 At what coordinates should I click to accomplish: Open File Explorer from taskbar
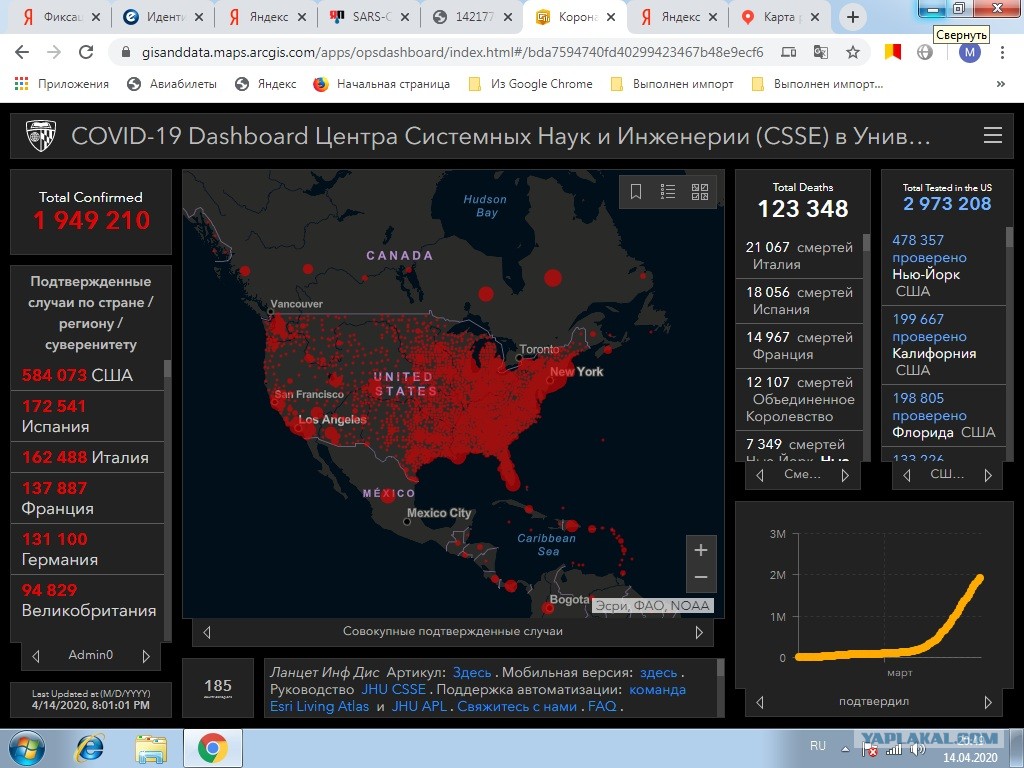(x=152, y=748)
